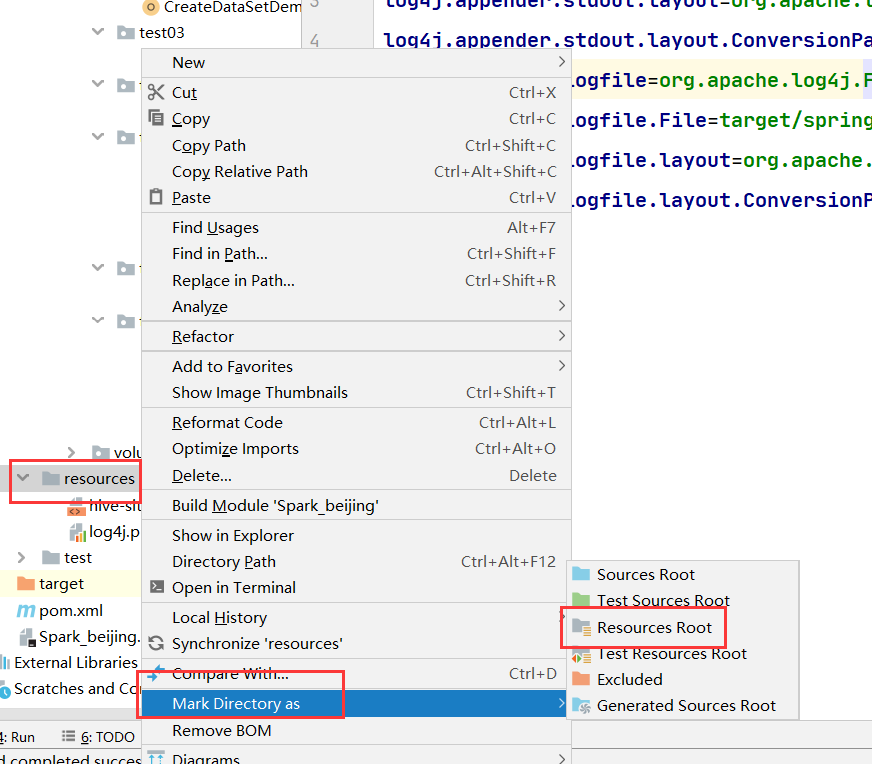Expand the test folder in project tree
Screen dimensions: 872x764
pos(20,557)
